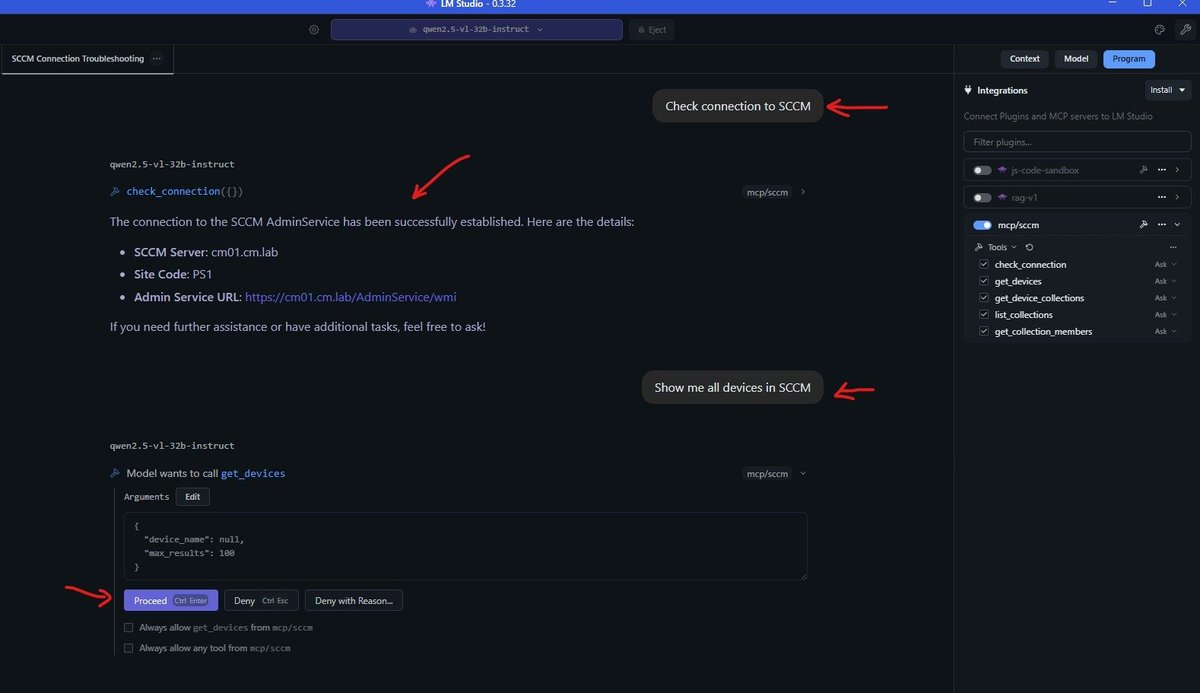Switch to the Model tab
Image resolution: width=1200 pixels, height=693 pixels.
[x=1076, y=59]
